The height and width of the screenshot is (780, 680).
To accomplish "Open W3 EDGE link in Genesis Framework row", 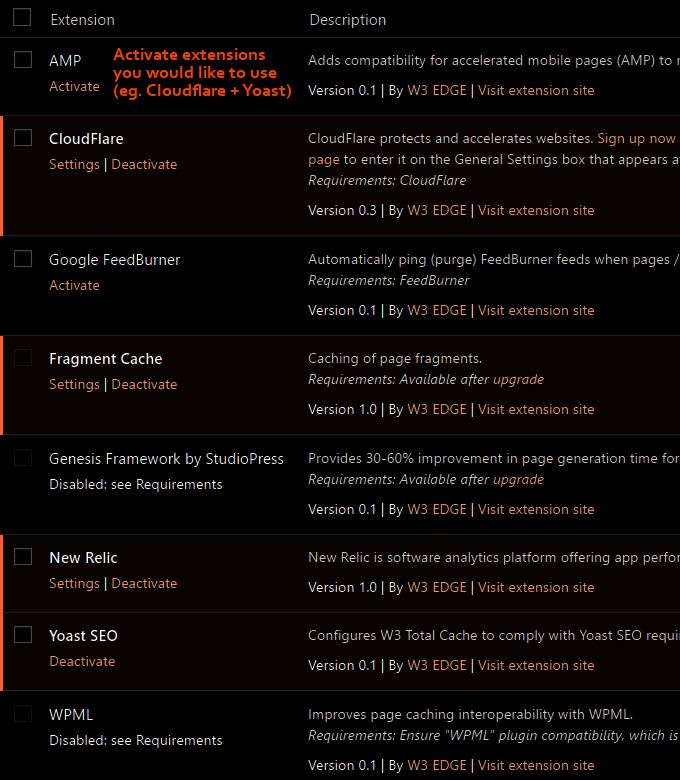I will coord(437,509).
